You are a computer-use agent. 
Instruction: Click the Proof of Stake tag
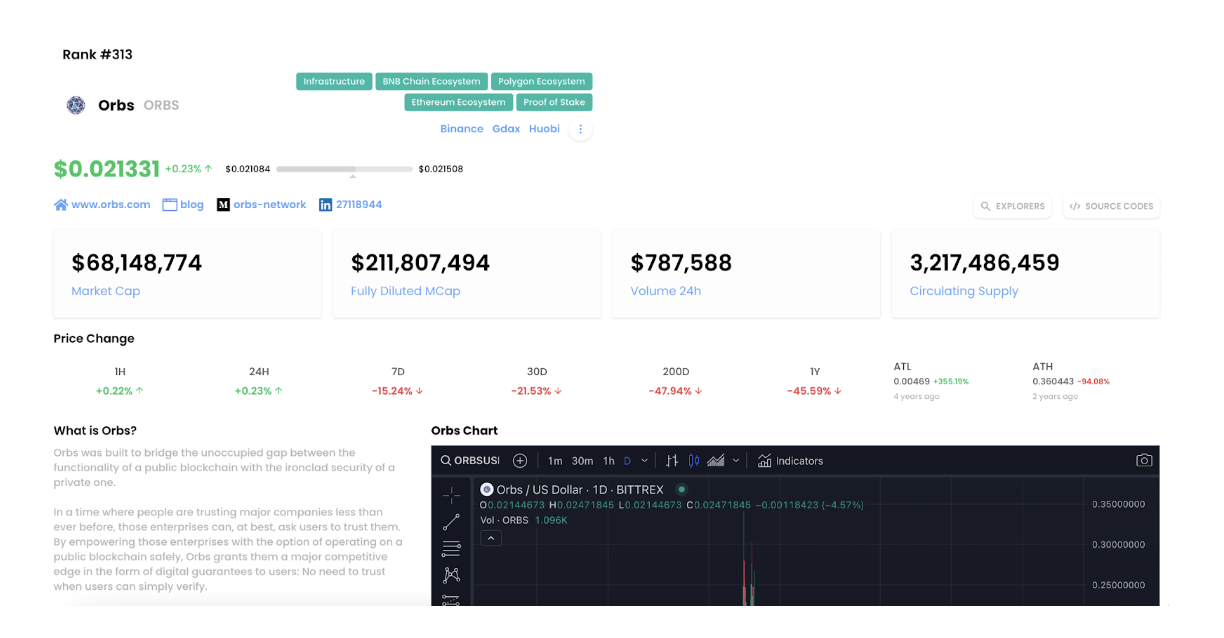[x=554, y=102]
